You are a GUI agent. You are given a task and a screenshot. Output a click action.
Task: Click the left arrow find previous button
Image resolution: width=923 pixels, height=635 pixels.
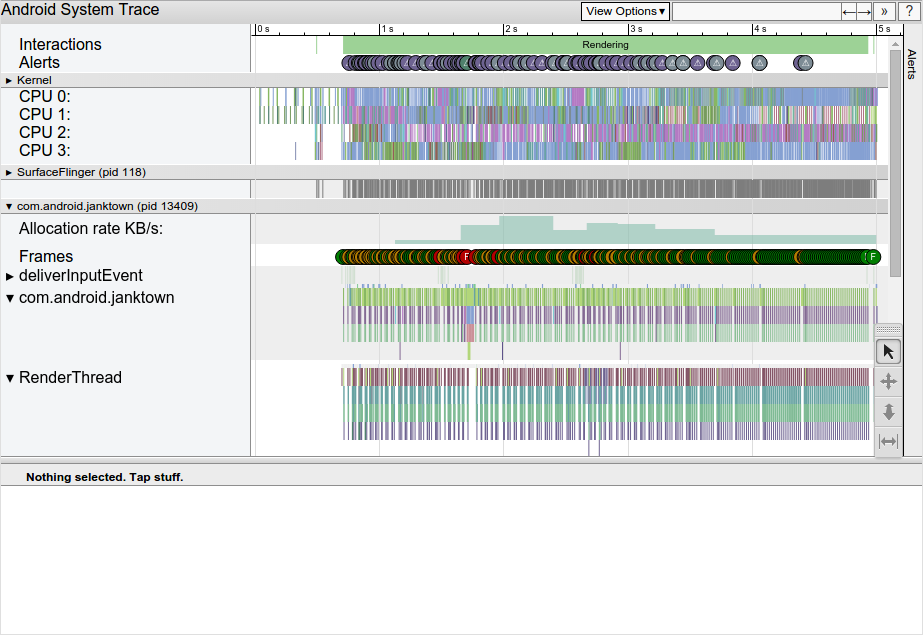pos(849,11)
